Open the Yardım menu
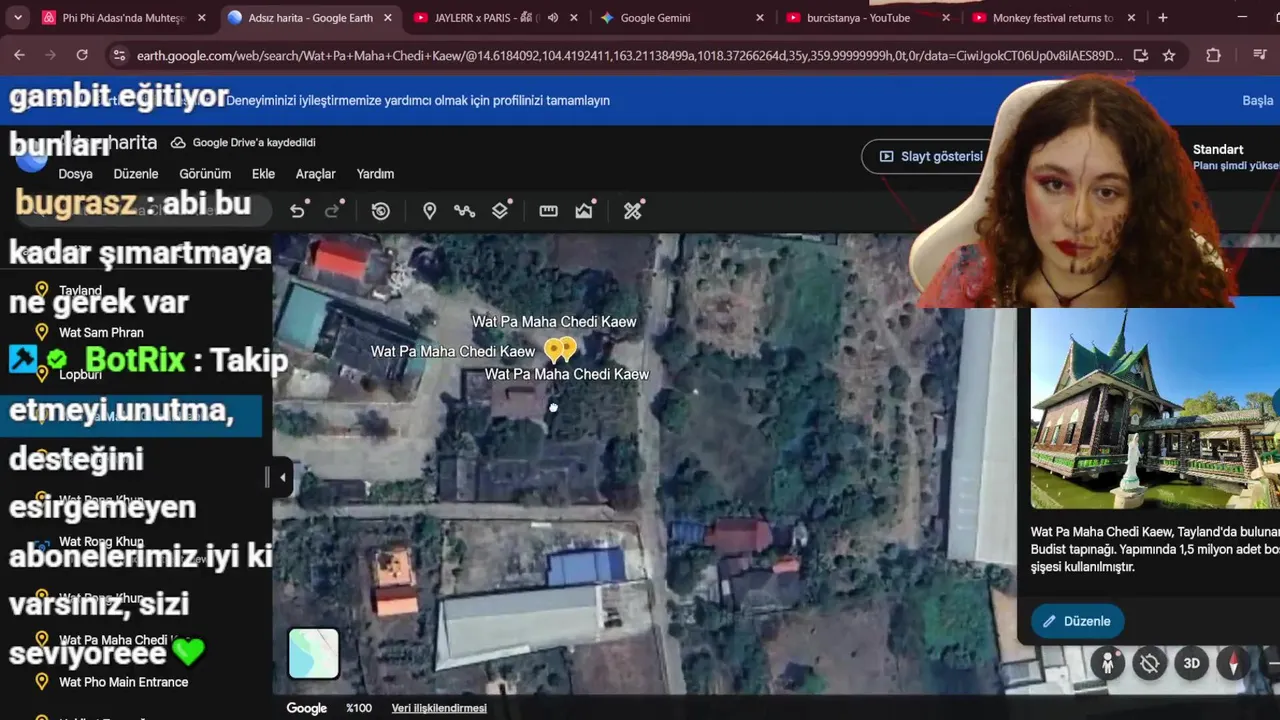Viewport: 1280px width, 720px height. (375, 174)
